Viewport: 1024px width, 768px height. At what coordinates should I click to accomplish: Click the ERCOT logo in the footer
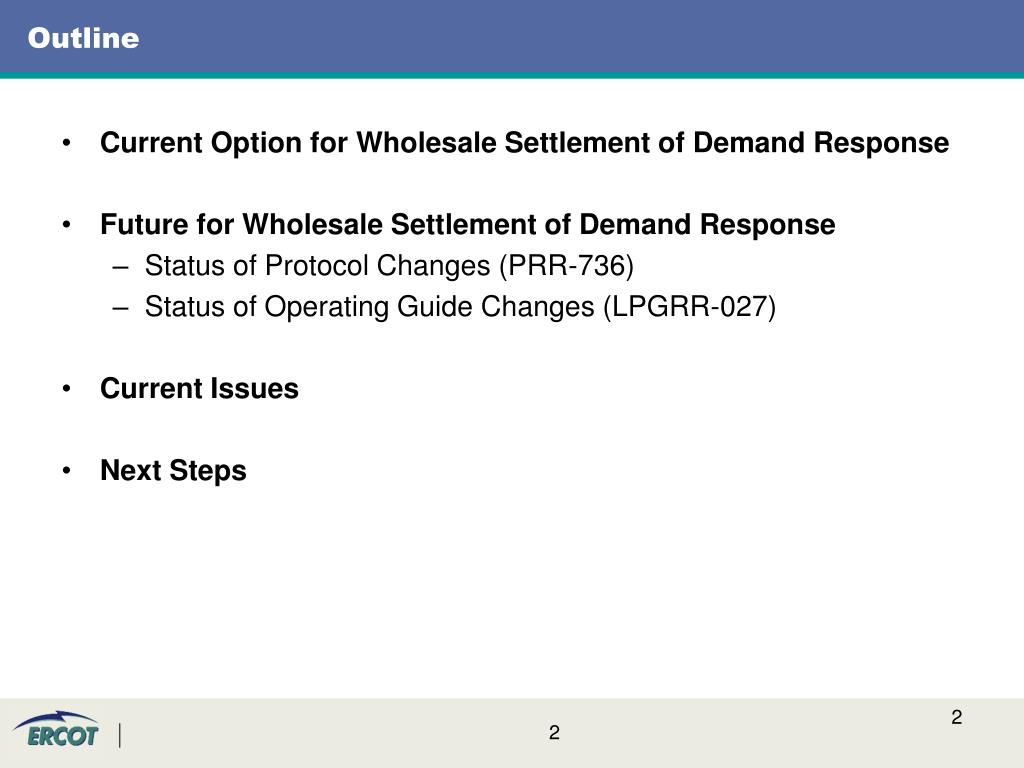pyautogui.click(x=56, y=729)
